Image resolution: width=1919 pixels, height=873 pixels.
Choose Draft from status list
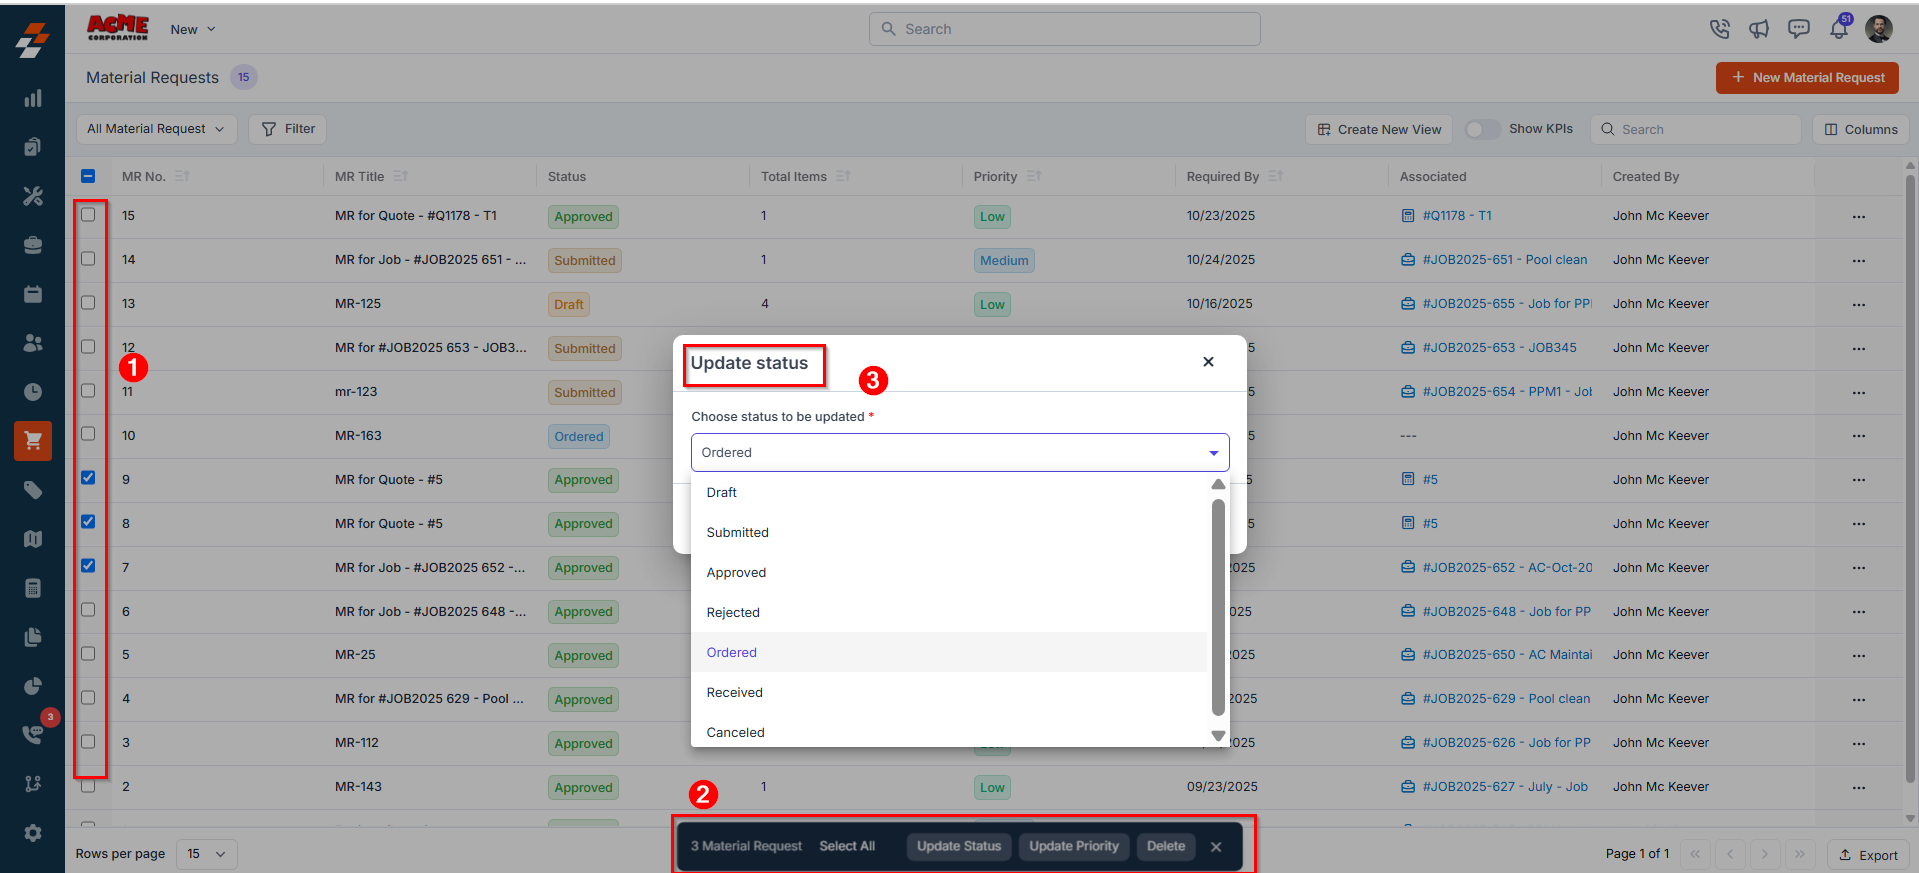[x=949, y=492]
